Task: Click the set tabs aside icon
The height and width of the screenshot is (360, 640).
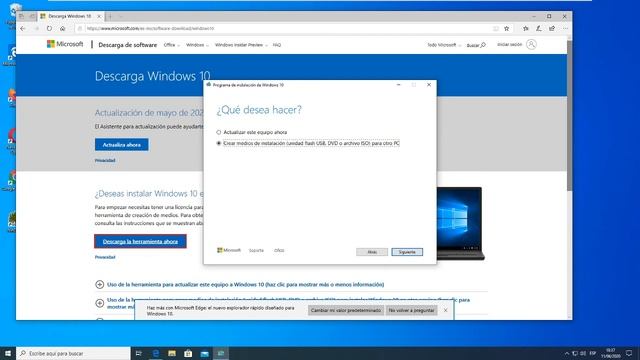Action: pos(32,16)
